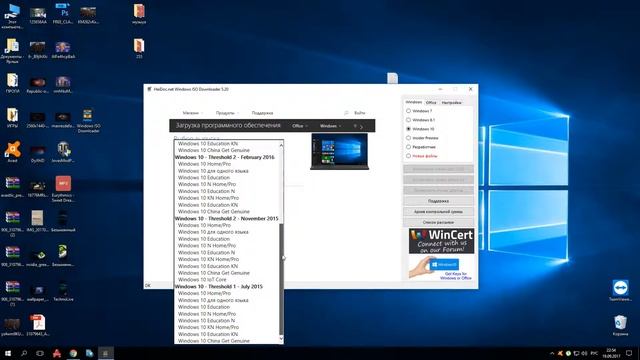Open Get Keys for Windows or Office link

coord(456,276)
